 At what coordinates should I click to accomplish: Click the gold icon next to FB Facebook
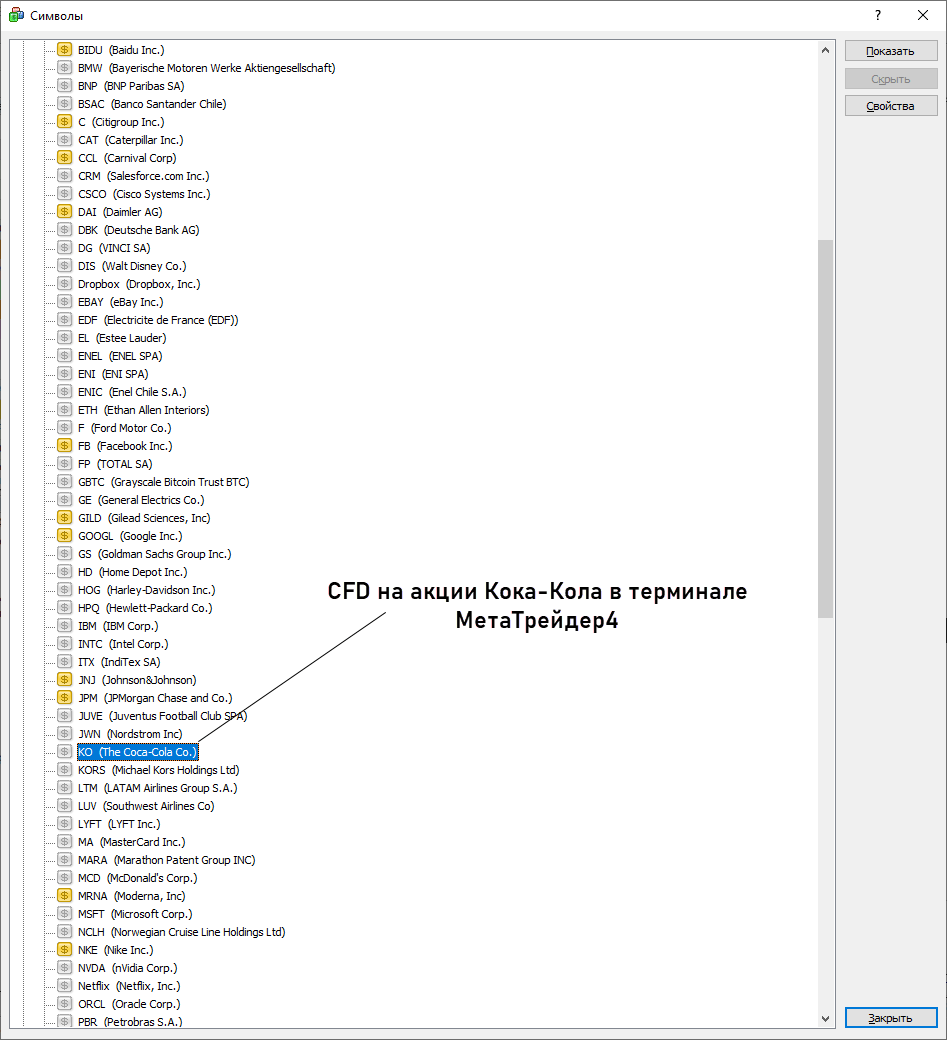pos(64,446)
